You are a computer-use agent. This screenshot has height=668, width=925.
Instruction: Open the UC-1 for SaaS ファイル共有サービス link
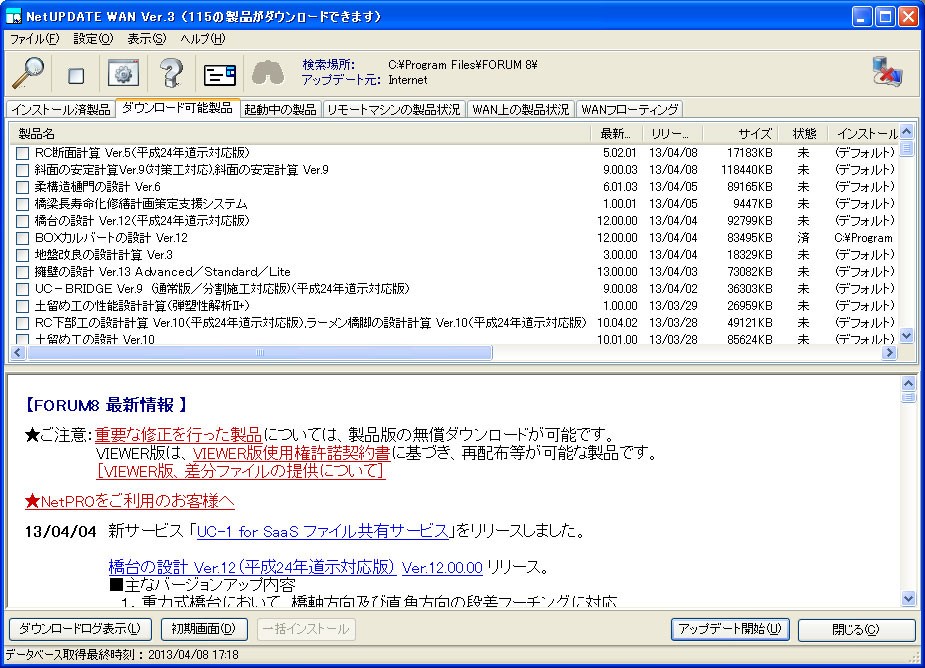323,532
